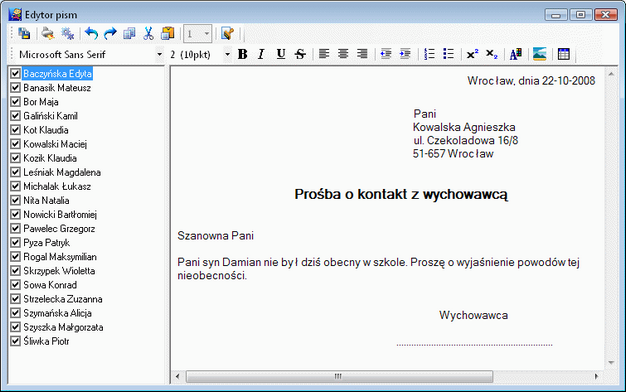Click the Szanowna Pani greeting line
This screenshot has height=392, width=626.
click(x=216, y=236)
